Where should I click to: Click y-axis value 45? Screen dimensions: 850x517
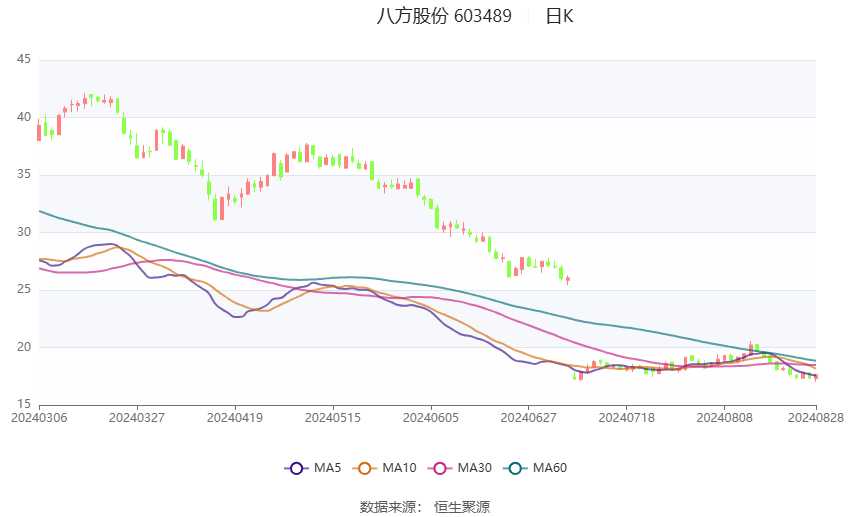(24, 59)
